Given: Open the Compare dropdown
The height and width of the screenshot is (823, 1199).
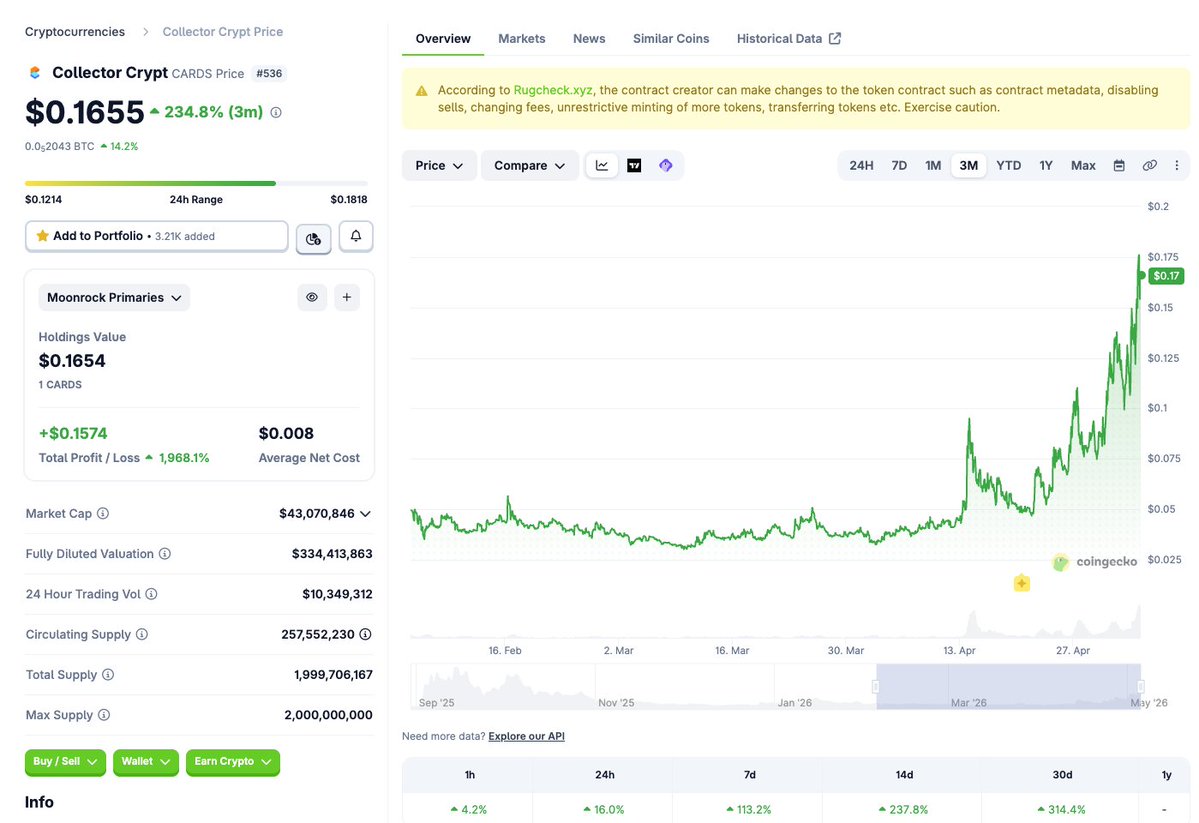Looking at the screenshot, I should click(529, 165).
